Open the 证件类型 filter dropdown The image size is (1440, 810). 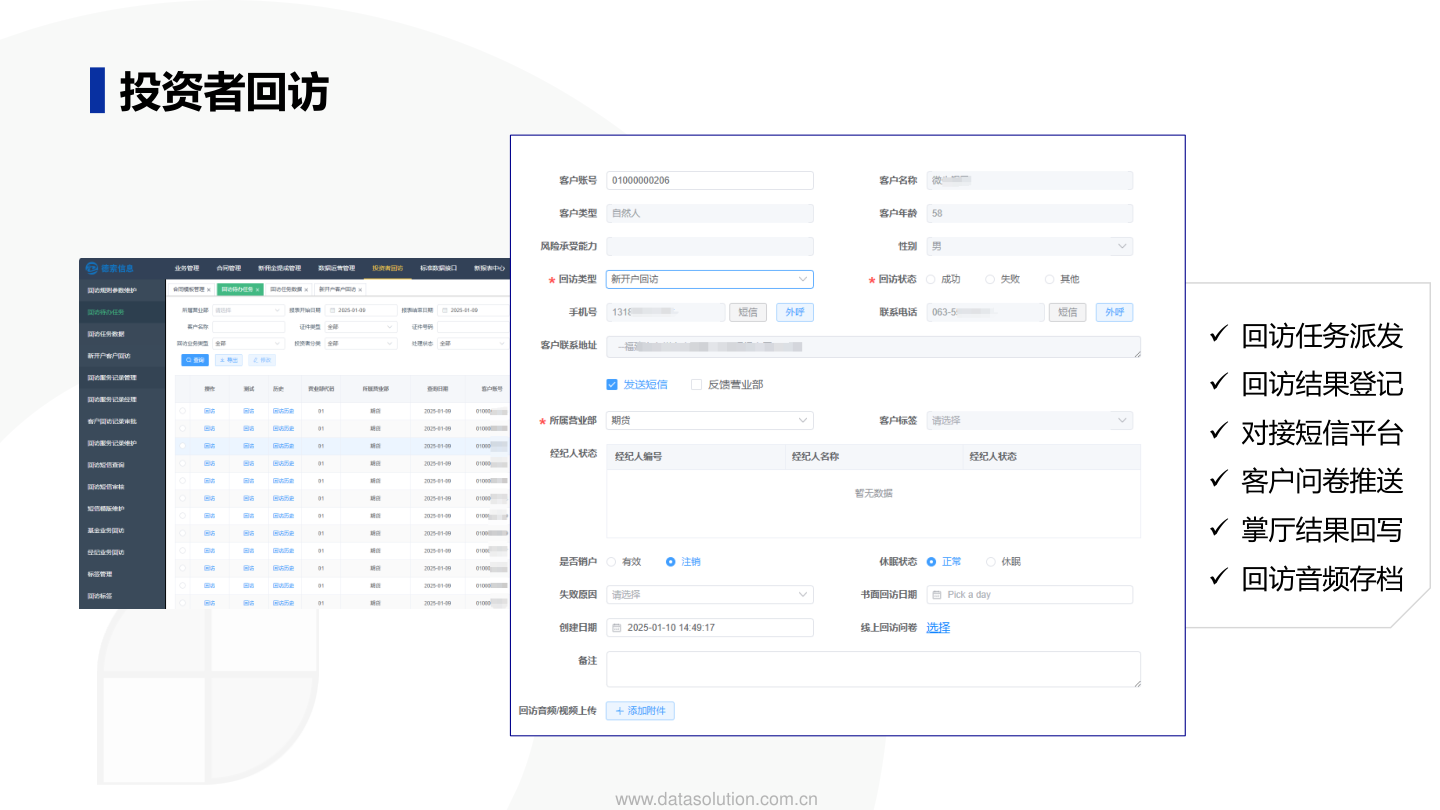coord(361,327)
